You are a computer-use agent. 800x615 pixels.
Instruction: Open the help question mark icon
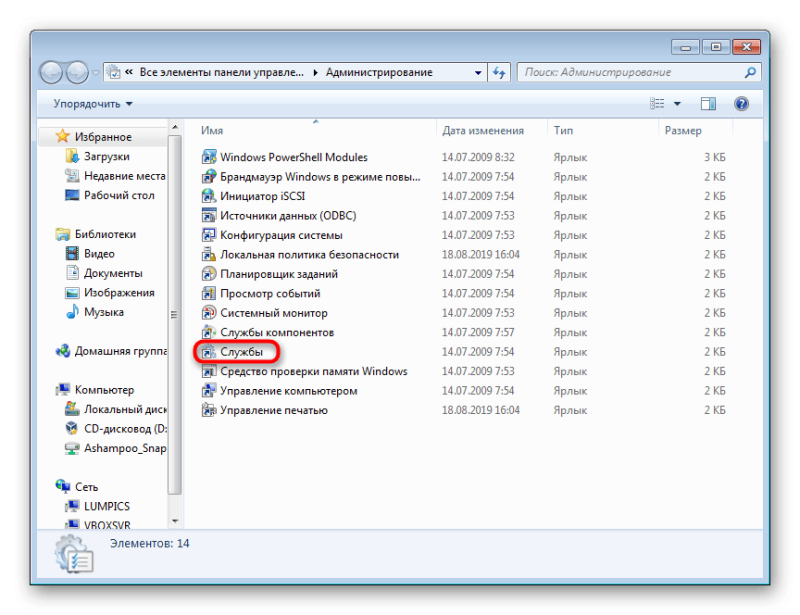741,104
